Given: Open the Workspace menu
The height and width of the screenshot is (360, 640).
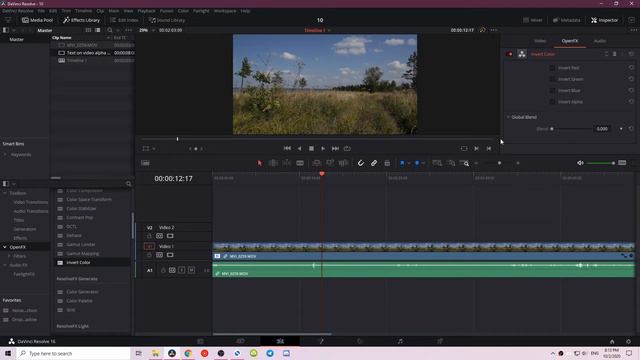Looking at the screenshot, I should (225, 11).
